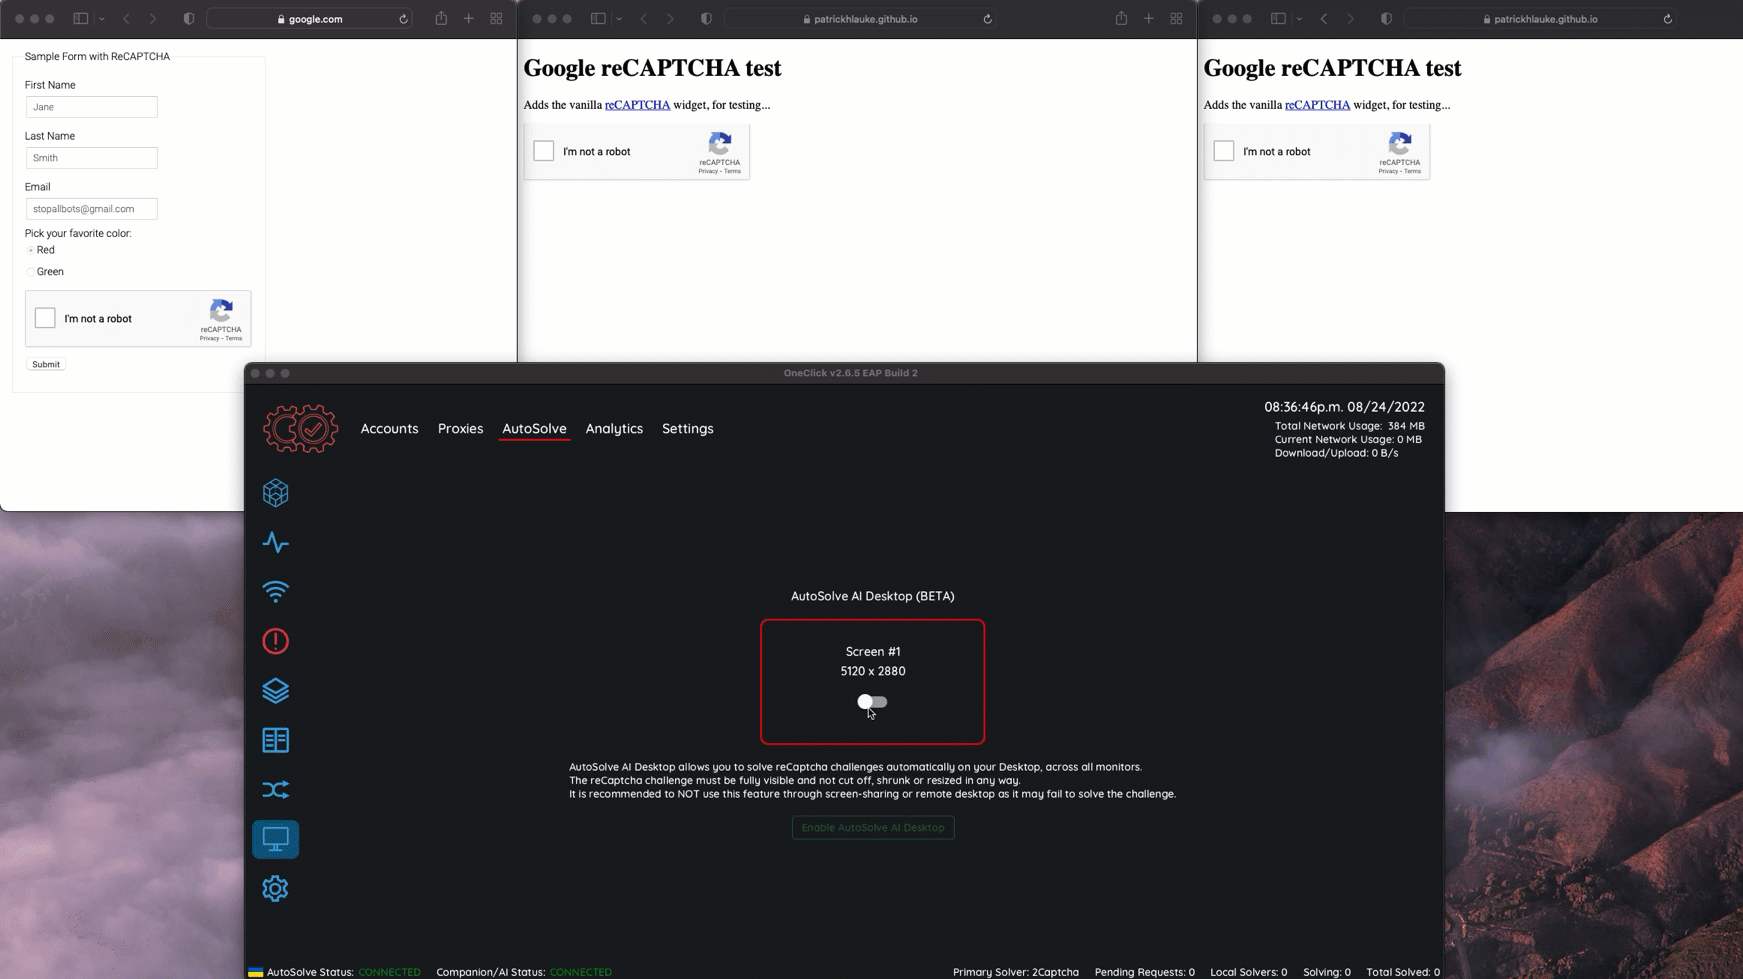Open the Analytics tab
The width and height of the screenshot is (1743, 979).
point(614,428)
